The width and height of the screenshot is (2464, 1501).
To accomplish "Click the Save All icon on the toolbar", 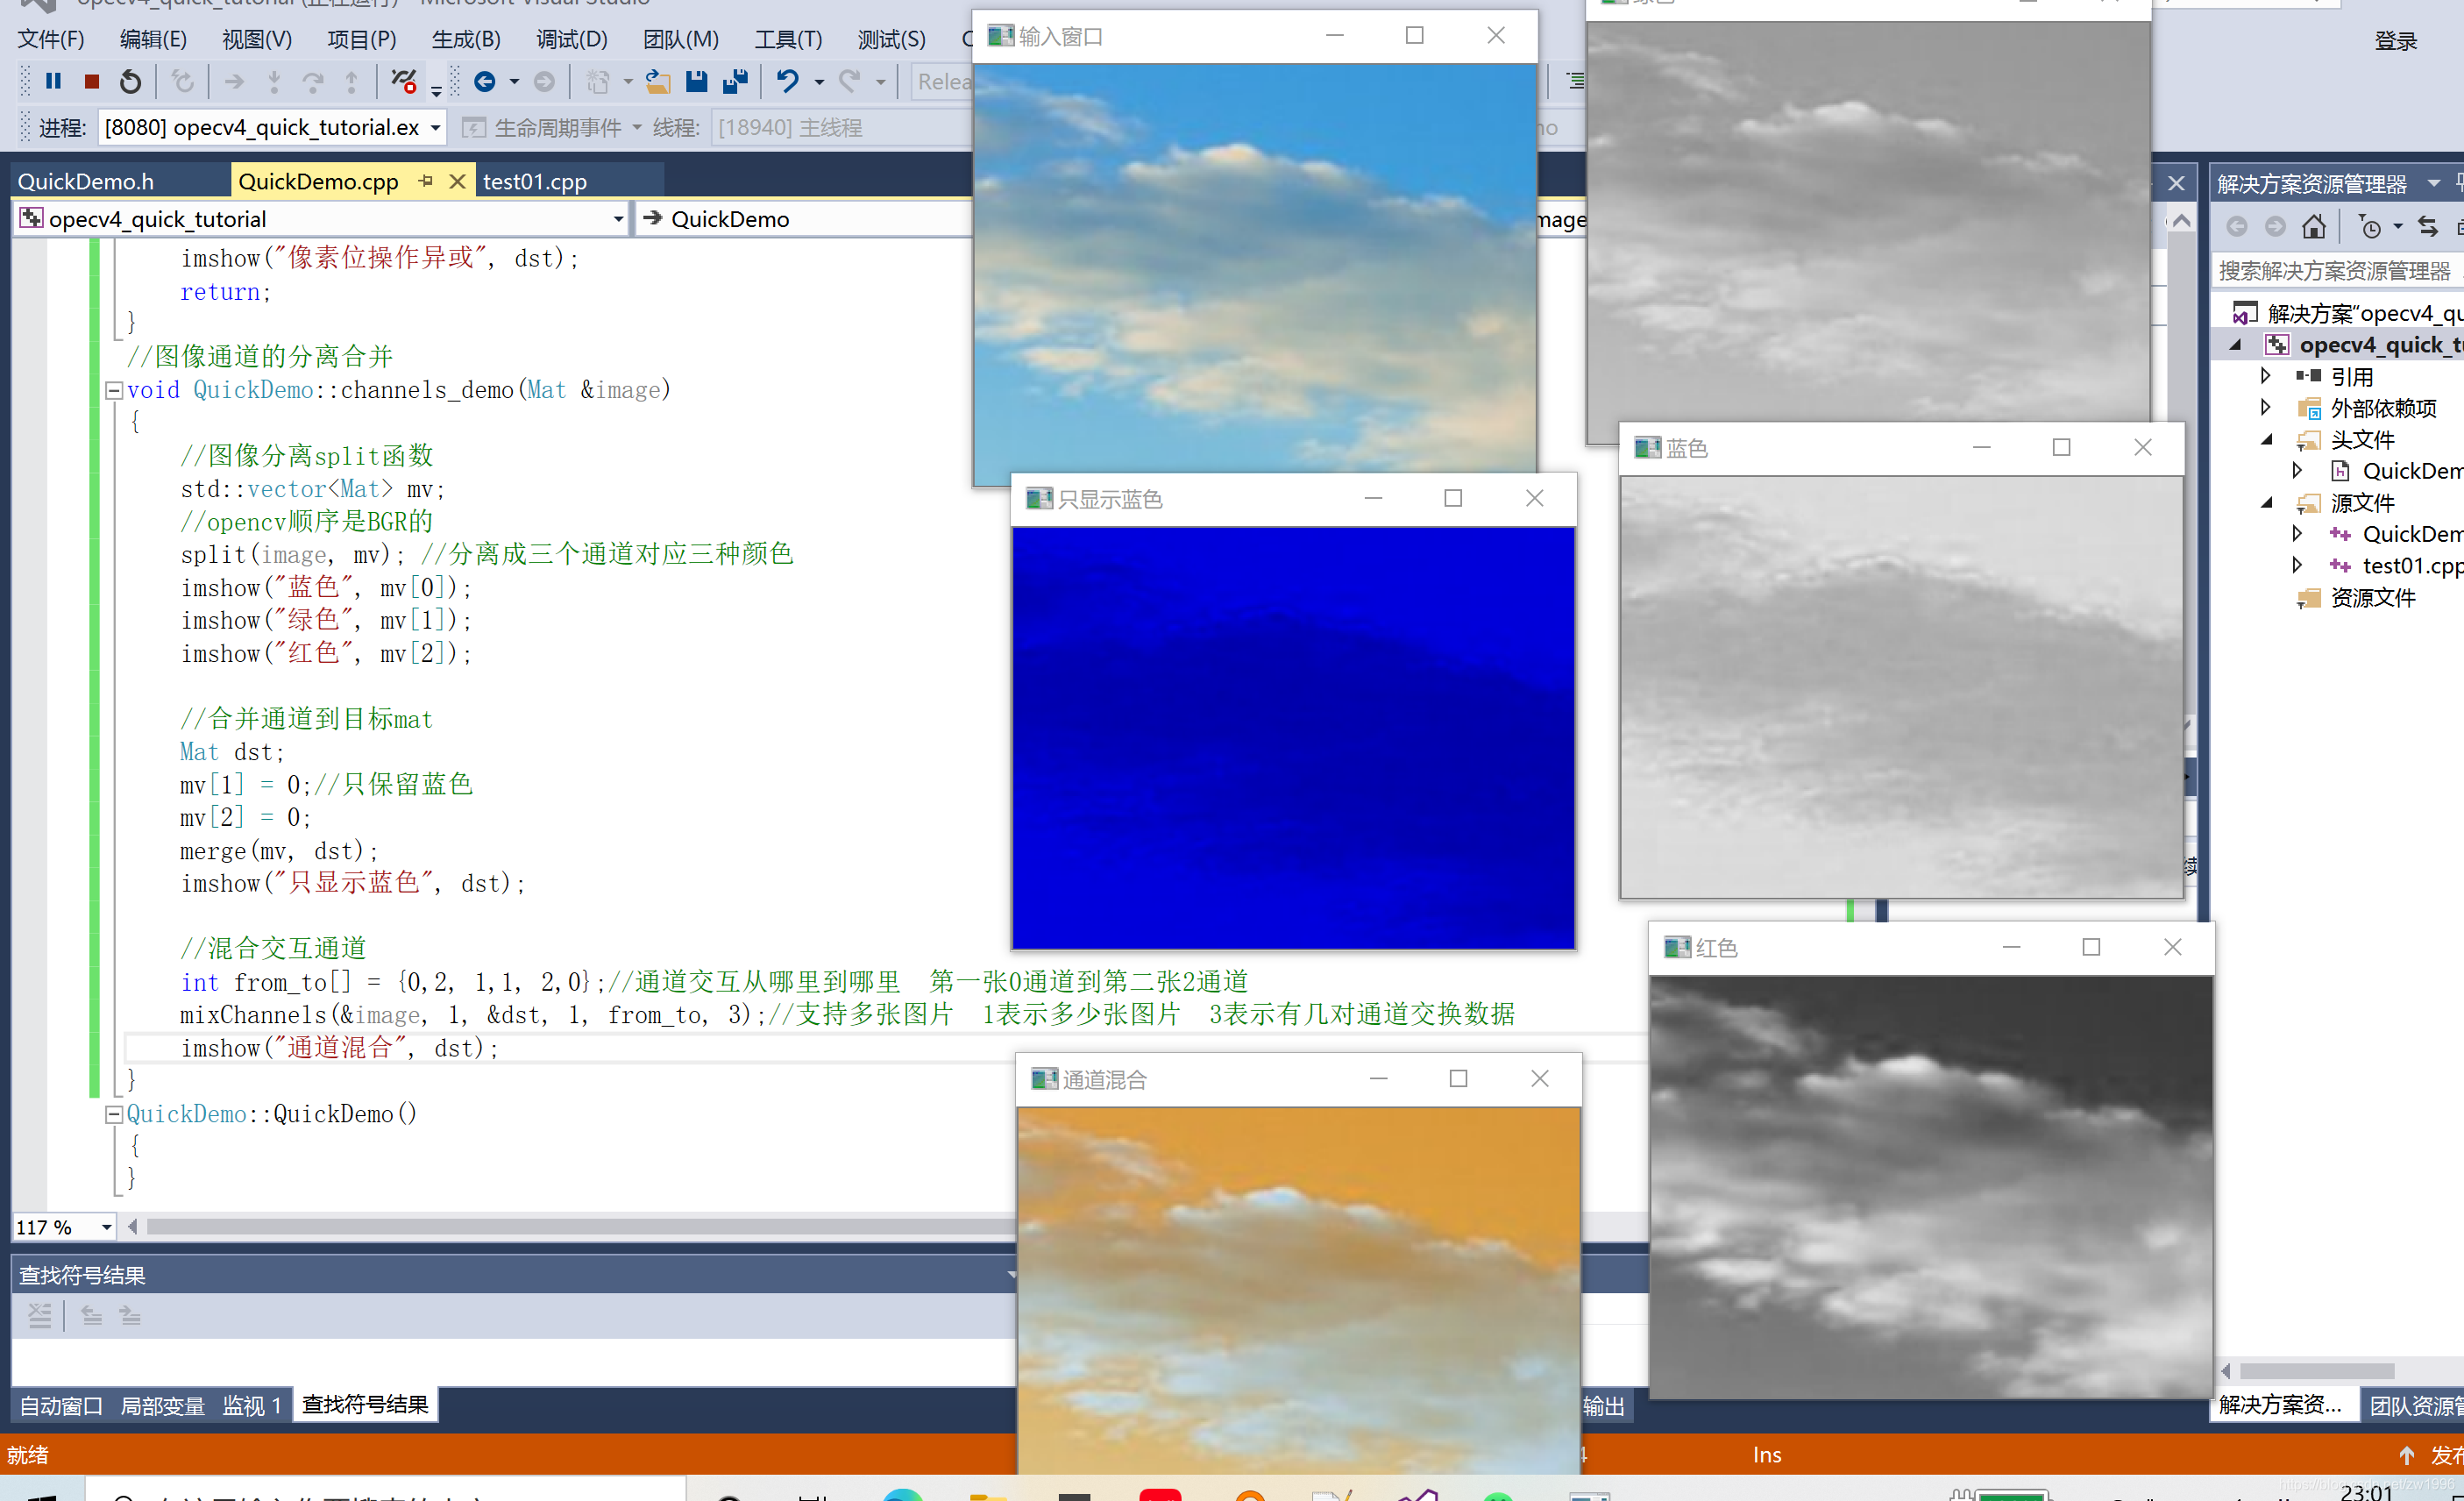I will point(736,81).
